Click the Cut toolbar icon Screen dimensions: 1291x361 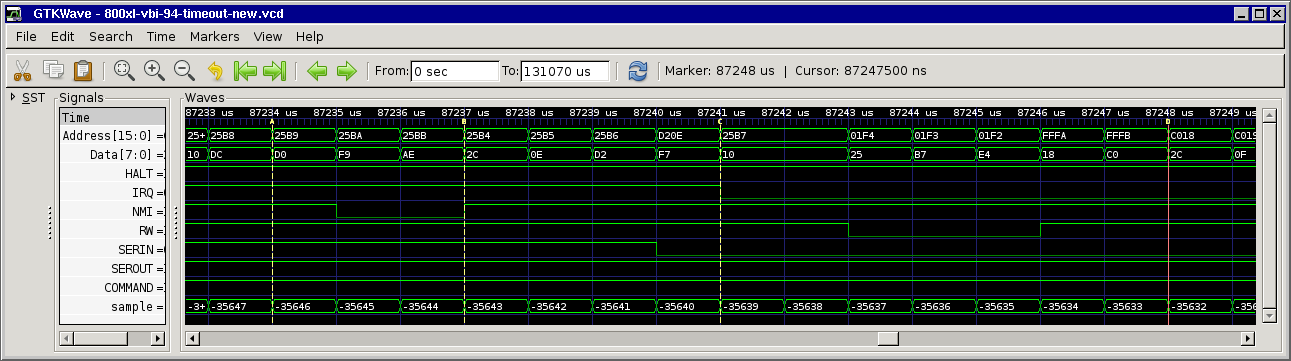pyautogui.click(x=22, y=71)
